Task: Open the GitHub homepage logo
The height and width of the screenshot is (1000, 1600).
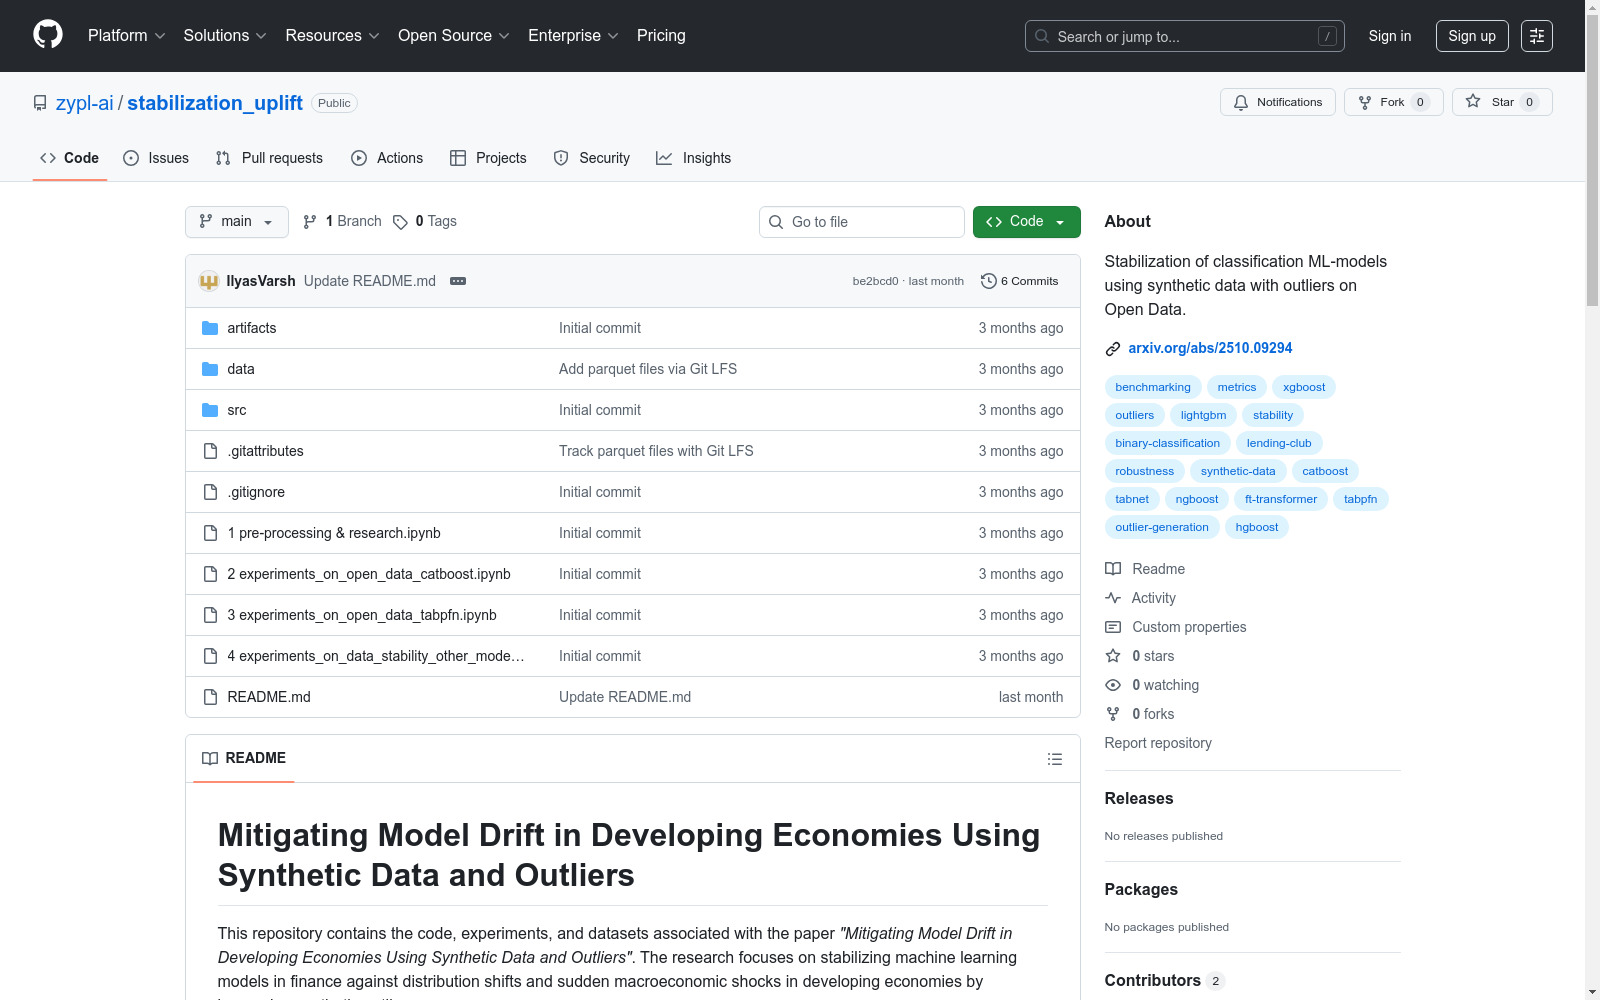Action: pos(48,35)
